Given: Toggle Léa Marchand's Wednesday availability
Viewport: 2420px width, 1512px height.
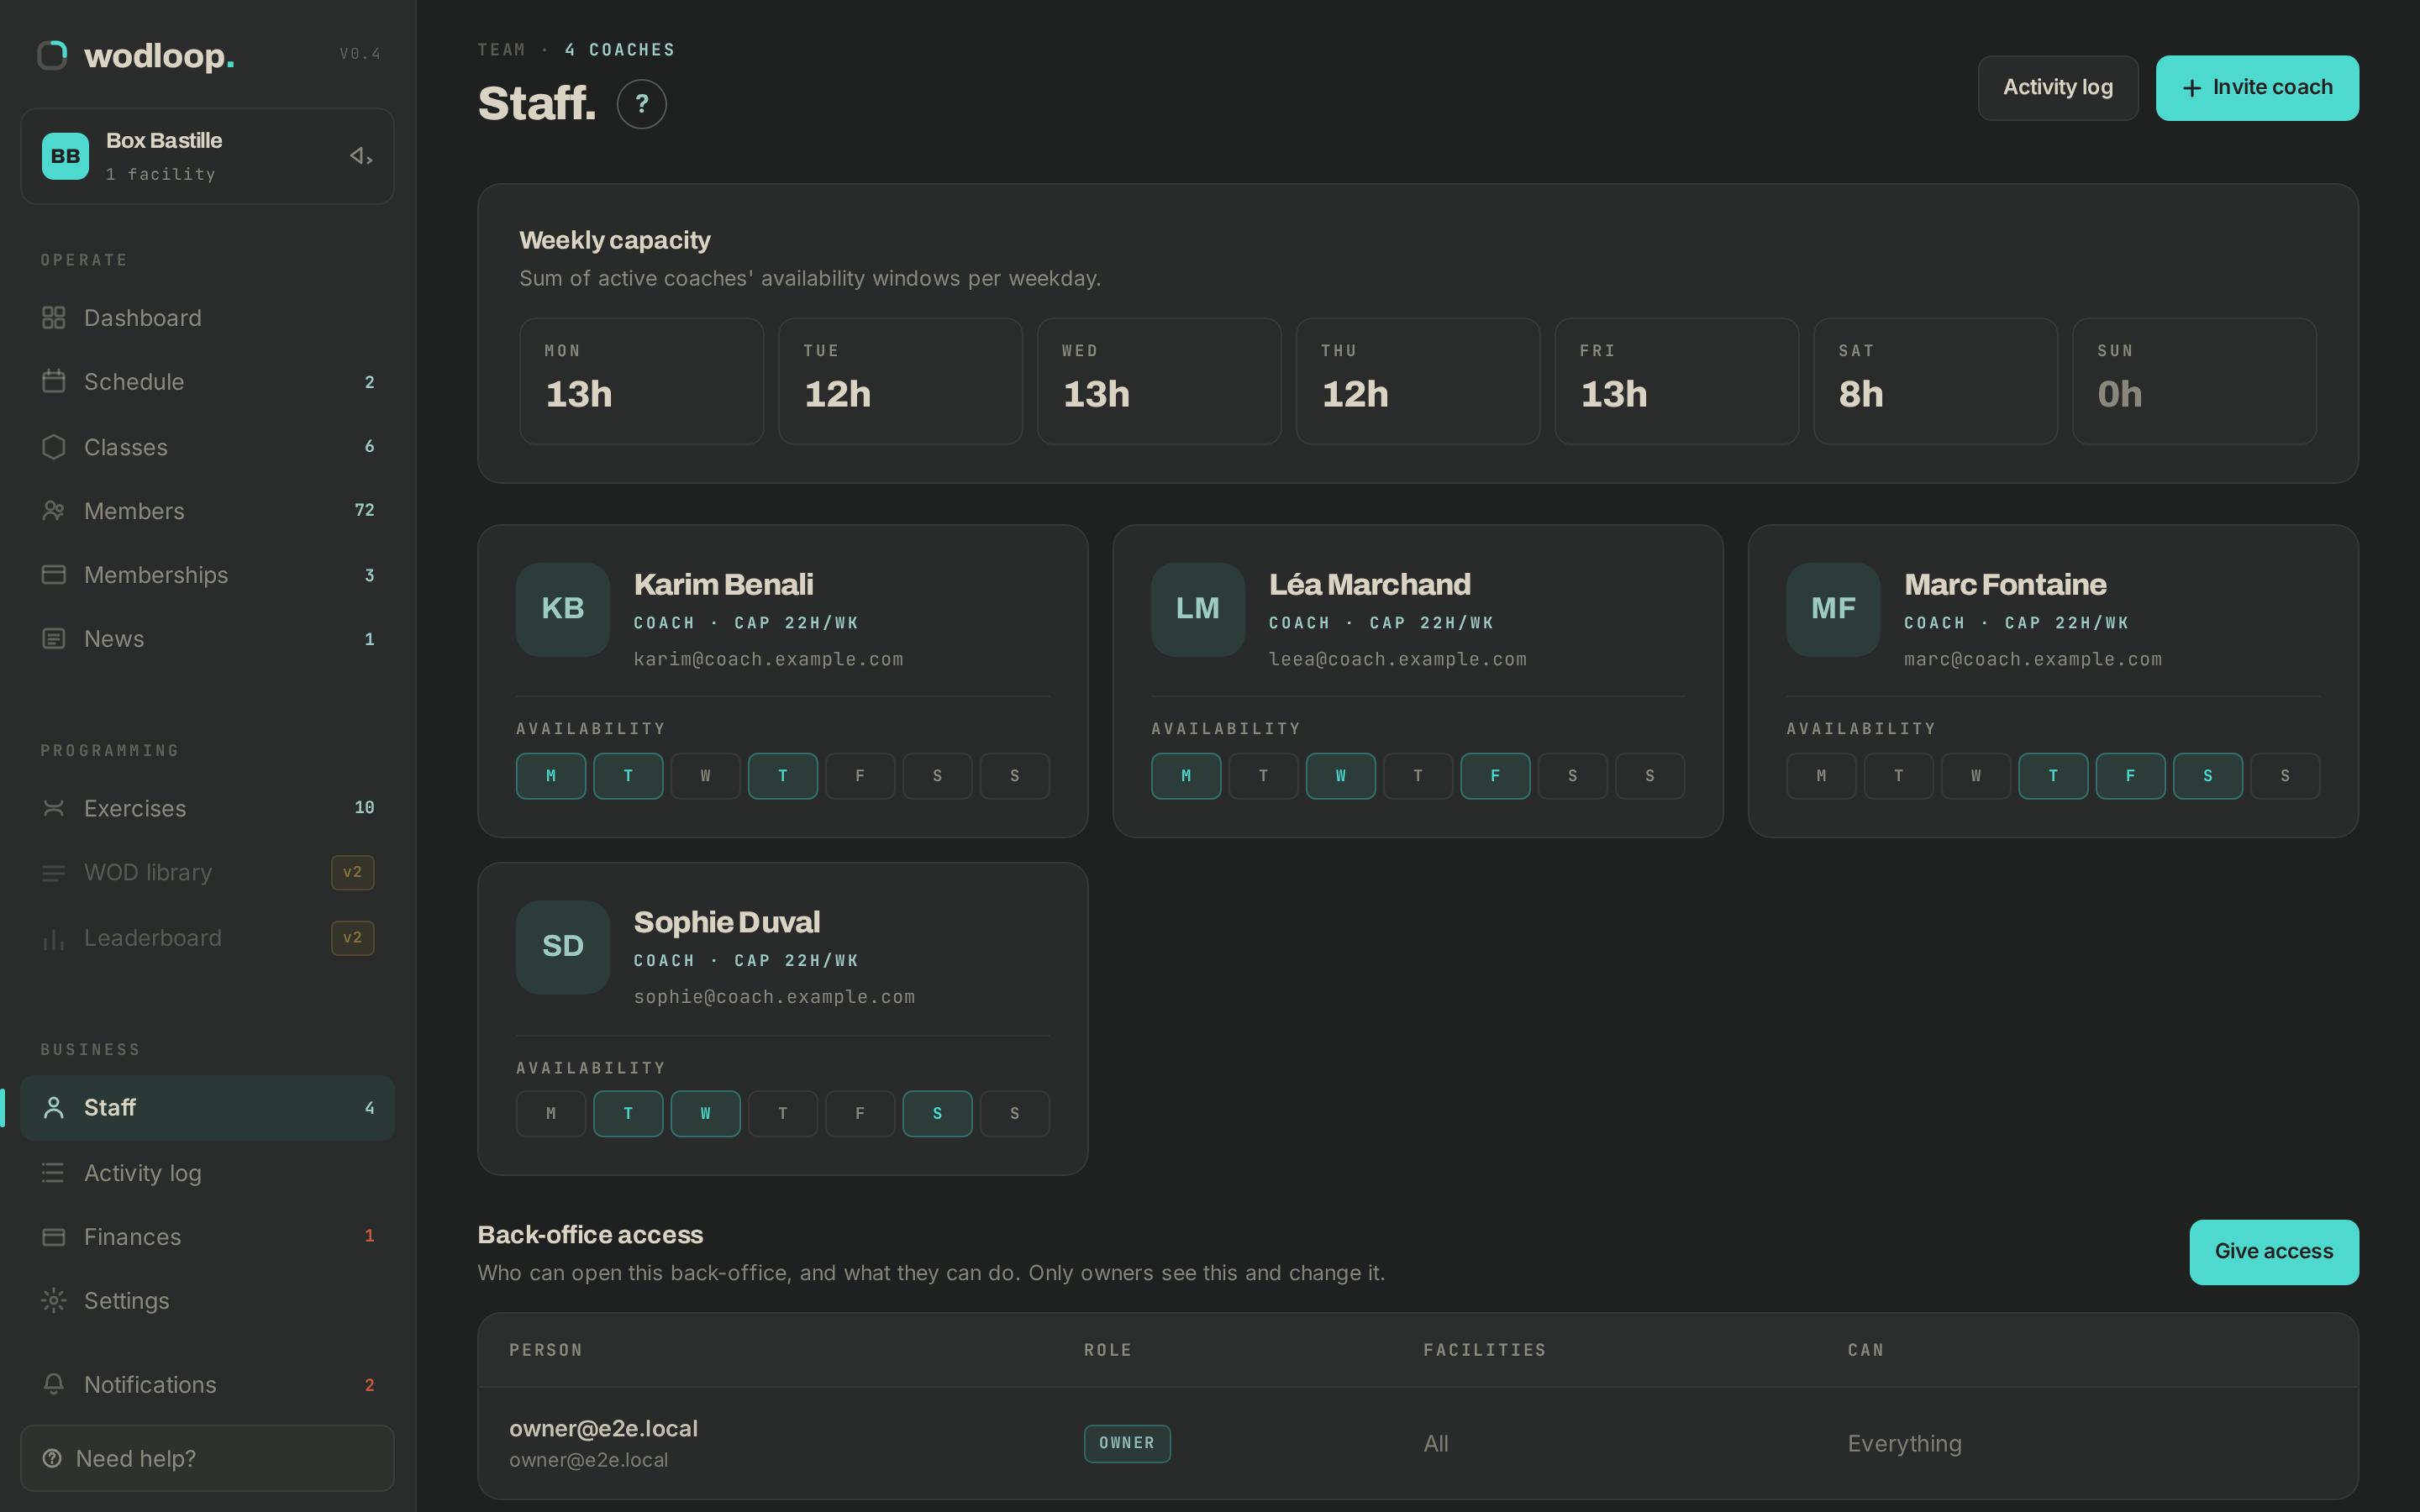Looking at the screenshot, I should [x=1341, y=776].
